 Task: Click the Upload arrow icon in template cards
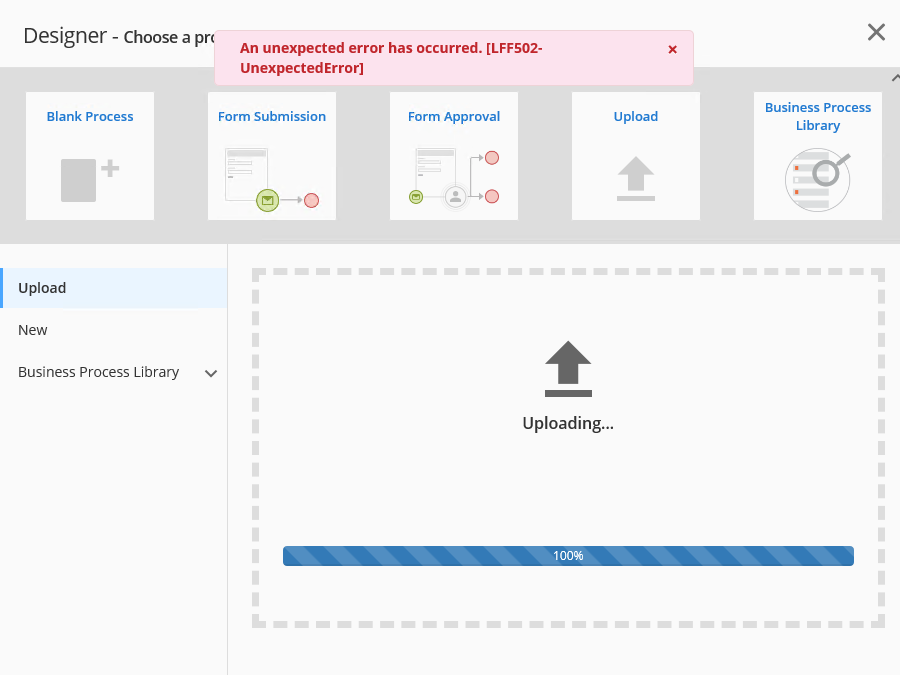636,179
